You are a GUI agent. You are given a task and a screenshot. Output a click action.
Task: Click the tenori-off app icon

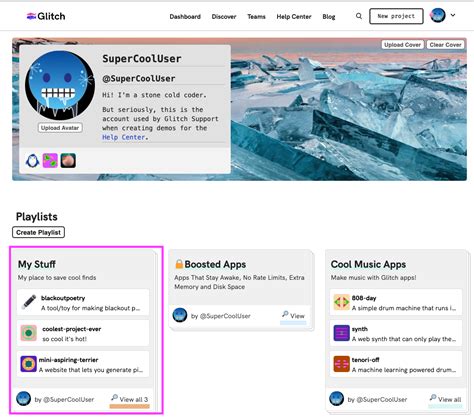(x=341, y=364)
